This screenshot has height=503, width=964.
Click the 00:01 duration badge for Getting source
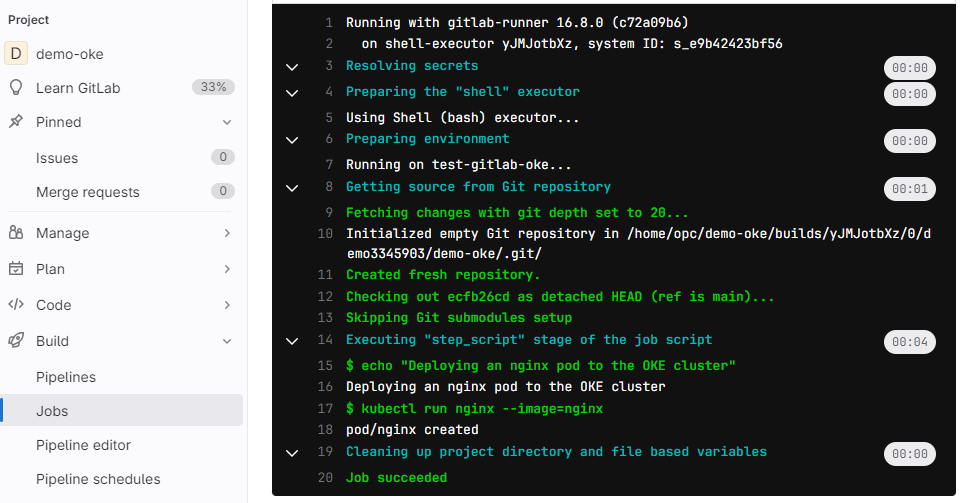point(910,189)
